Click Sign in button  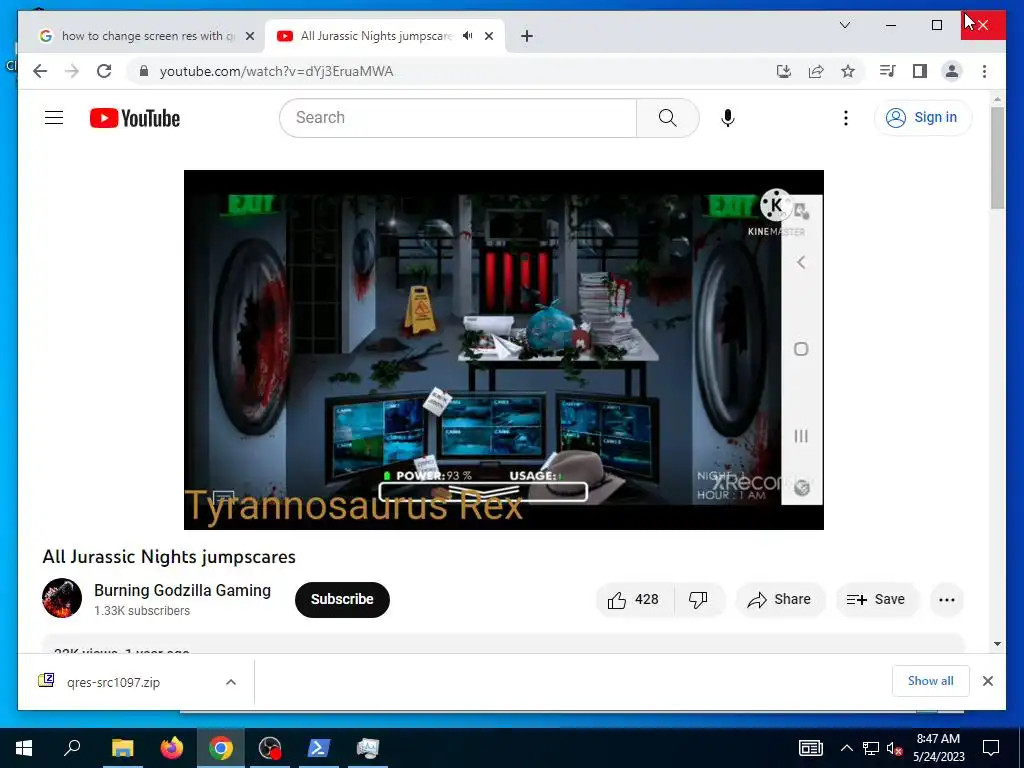(x=923, y=118)
